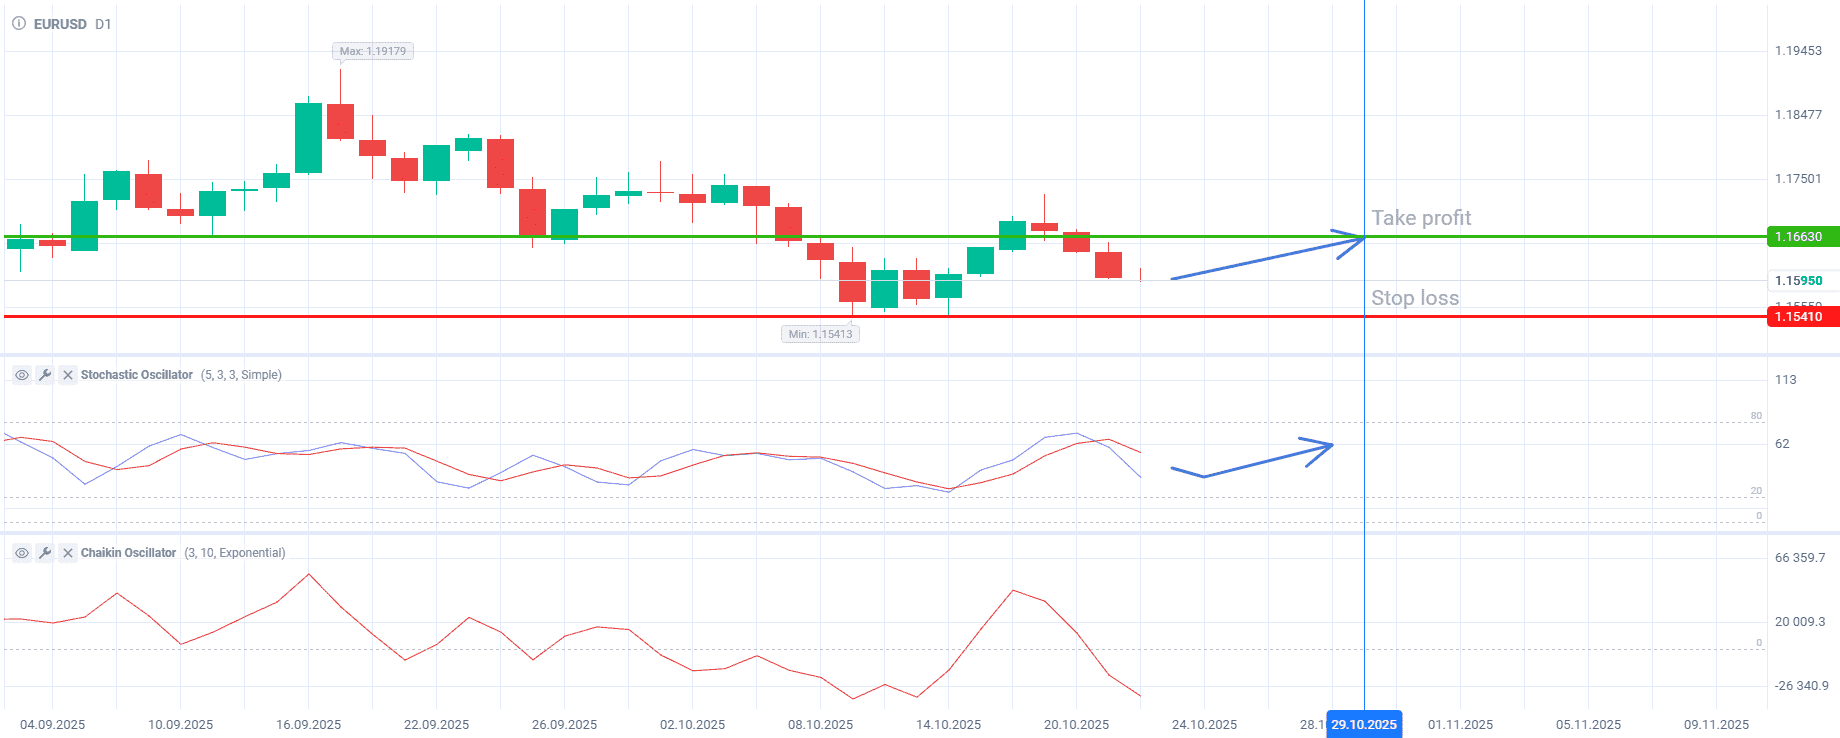Click the 29.10.2025 date marker
1840x738 pixels.
1364,725
